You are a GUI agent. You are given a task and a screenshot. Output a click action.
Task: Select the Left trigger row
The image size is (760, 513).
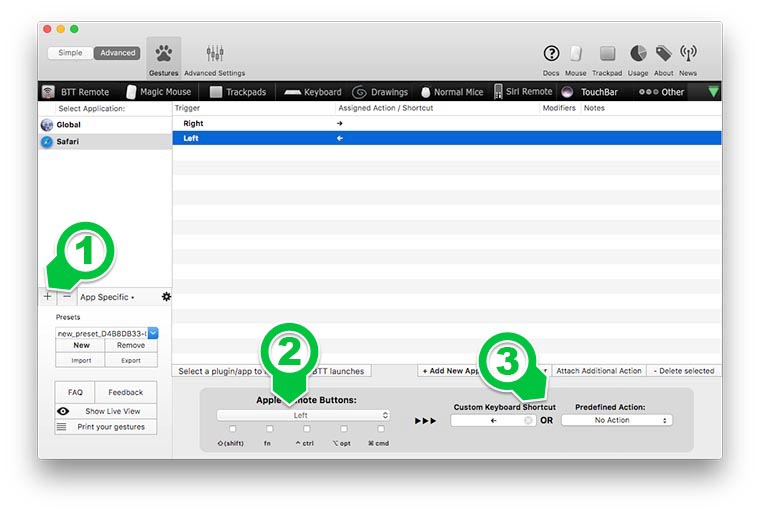point(446,138)
